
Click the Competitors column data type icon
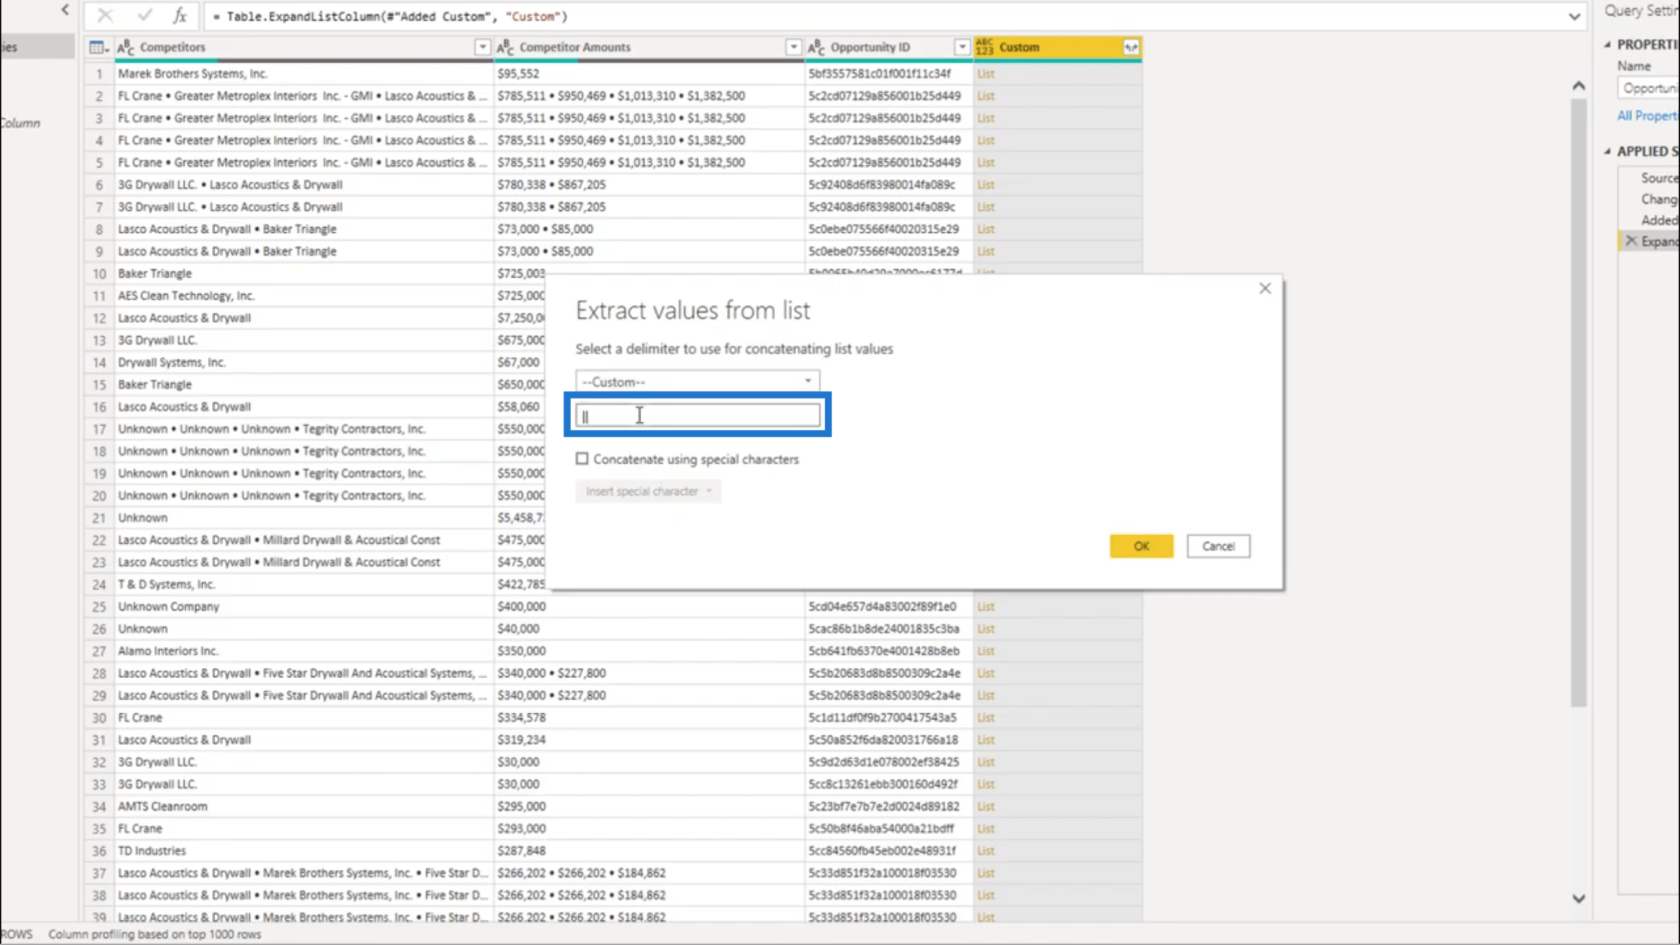pos(126,47)
